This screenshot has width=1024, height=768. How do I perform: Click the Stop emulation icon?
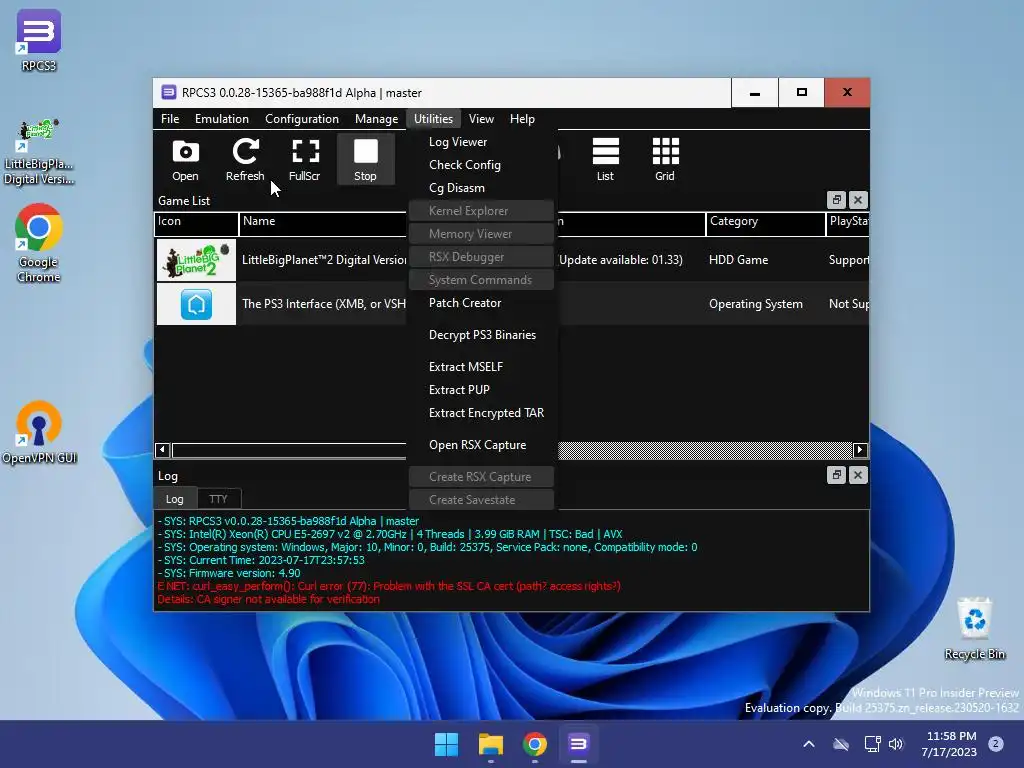click(x=366, y=160)
